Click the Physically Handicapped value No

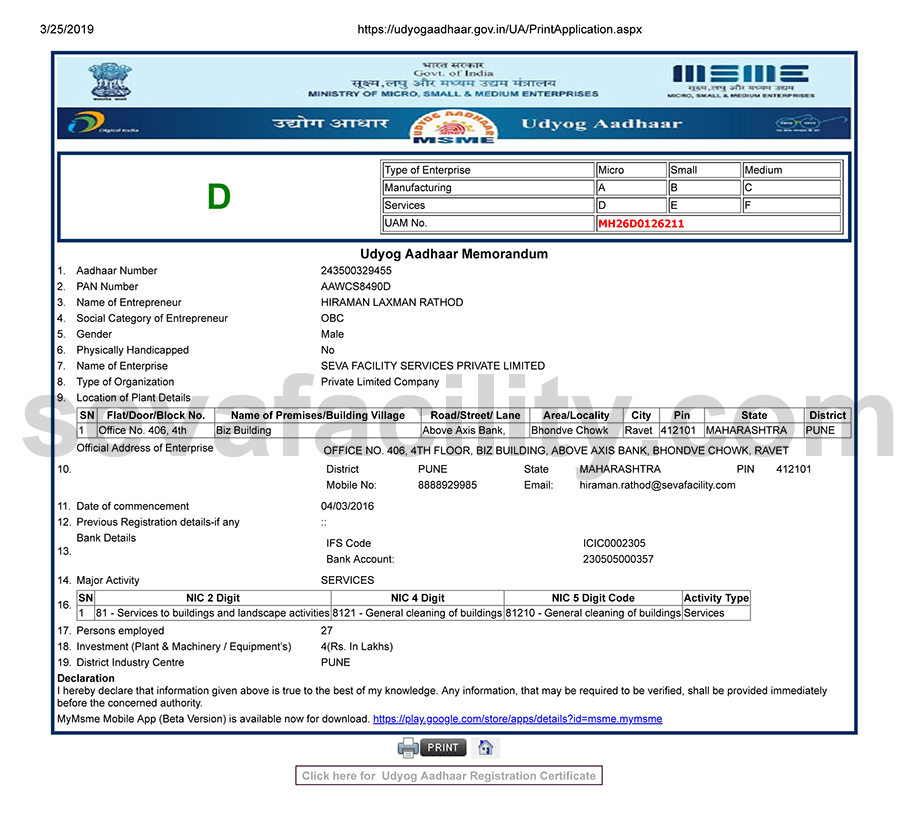tap(328, 350)
